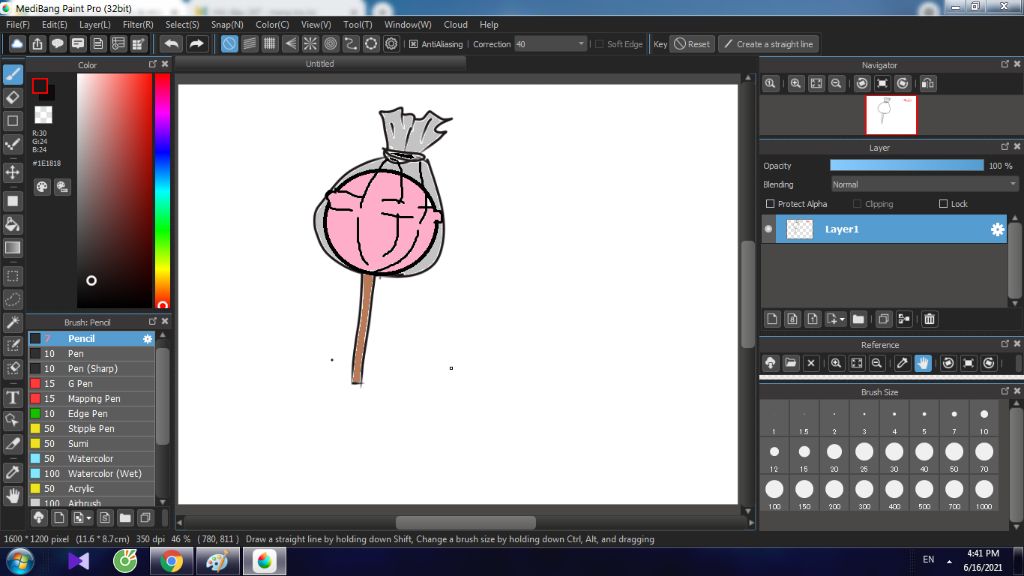The image size is (1024, 576).
Task: Zoom in on Navigator panel
Action: tap(795, 84)
